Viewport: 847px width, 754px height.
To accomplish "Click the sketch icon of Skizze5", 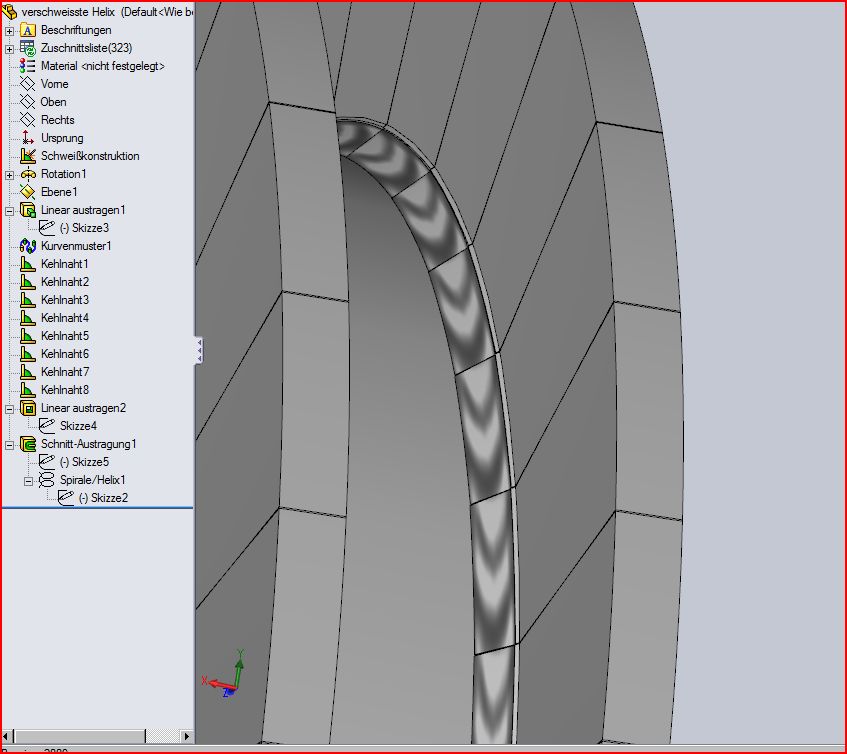I will pos(47,462).
